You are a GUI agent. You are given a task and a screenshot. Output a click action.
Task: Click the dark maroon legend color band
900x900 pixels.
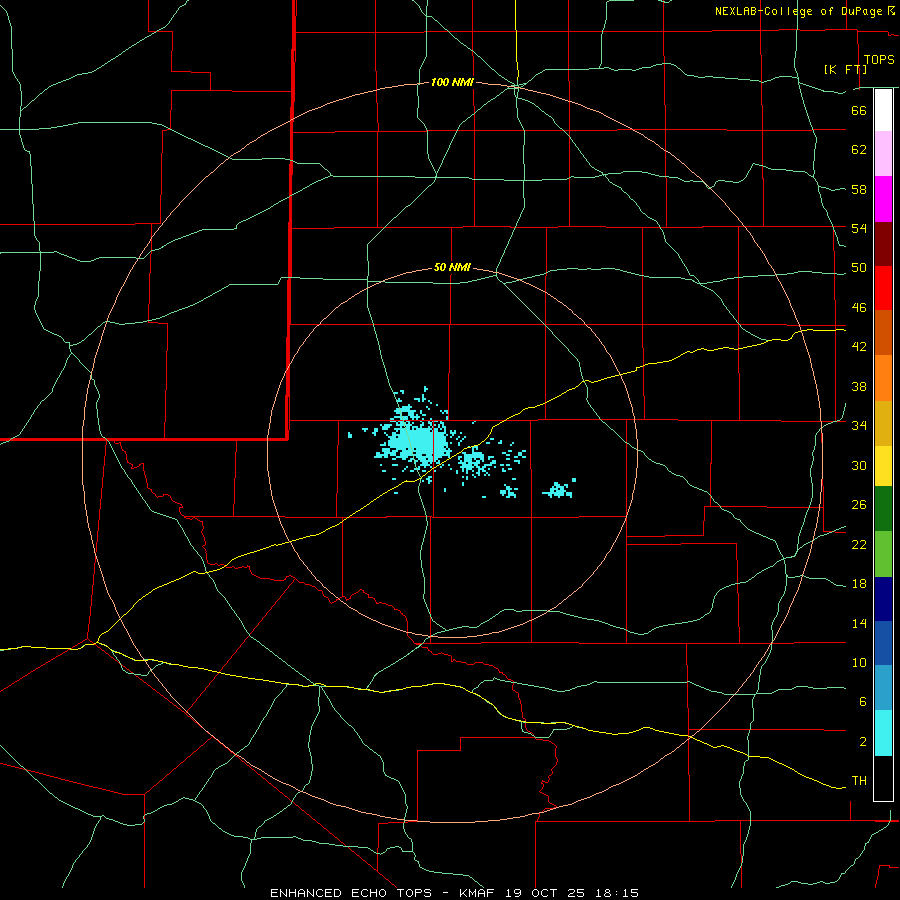click(883, 243)
